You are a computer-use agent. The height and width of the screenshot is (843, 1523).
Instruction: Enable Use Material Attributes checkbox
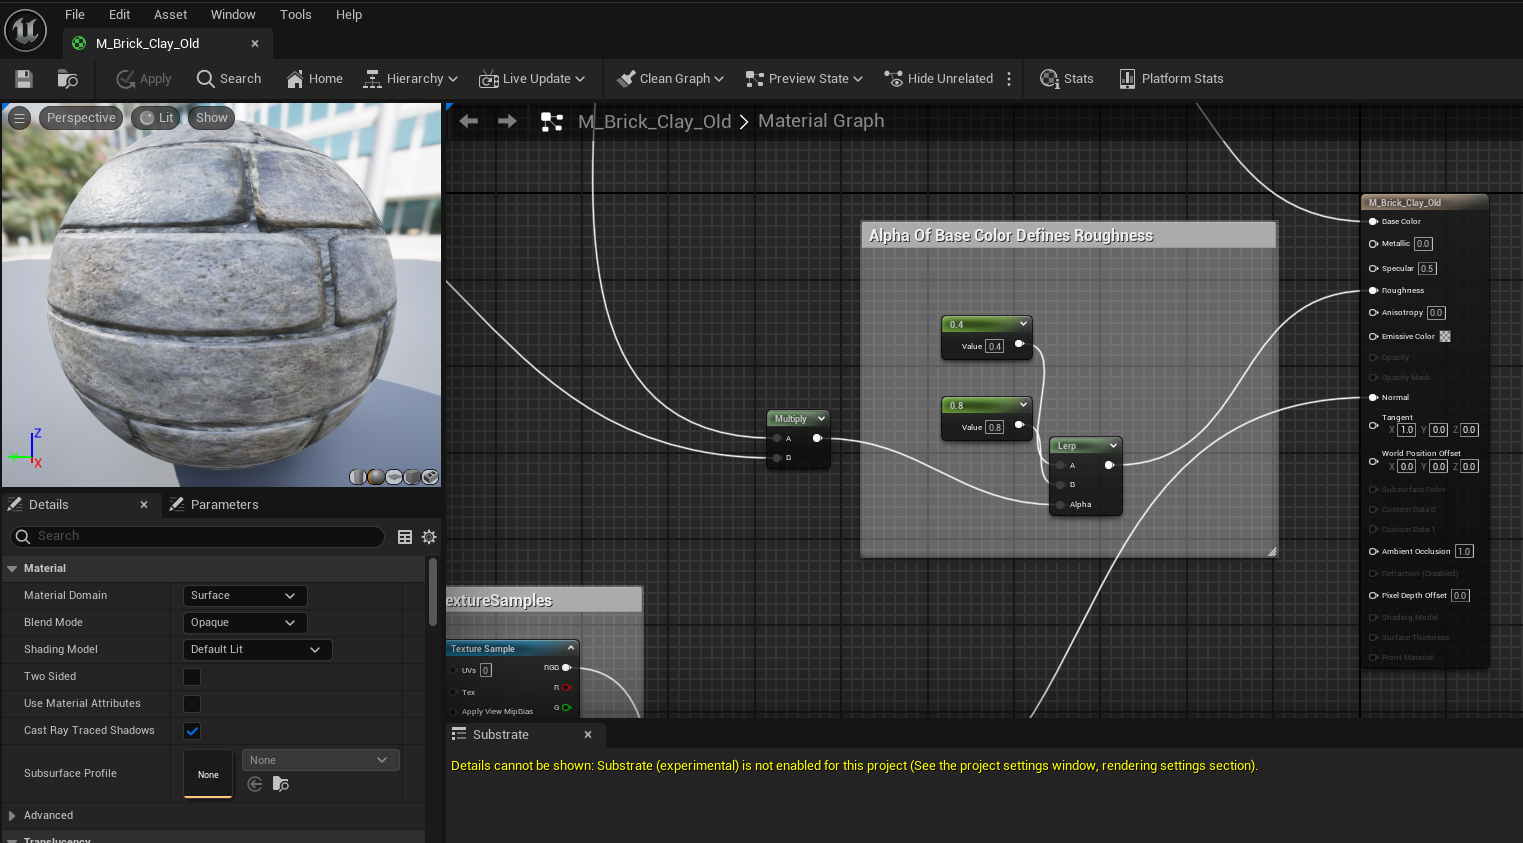192,704
